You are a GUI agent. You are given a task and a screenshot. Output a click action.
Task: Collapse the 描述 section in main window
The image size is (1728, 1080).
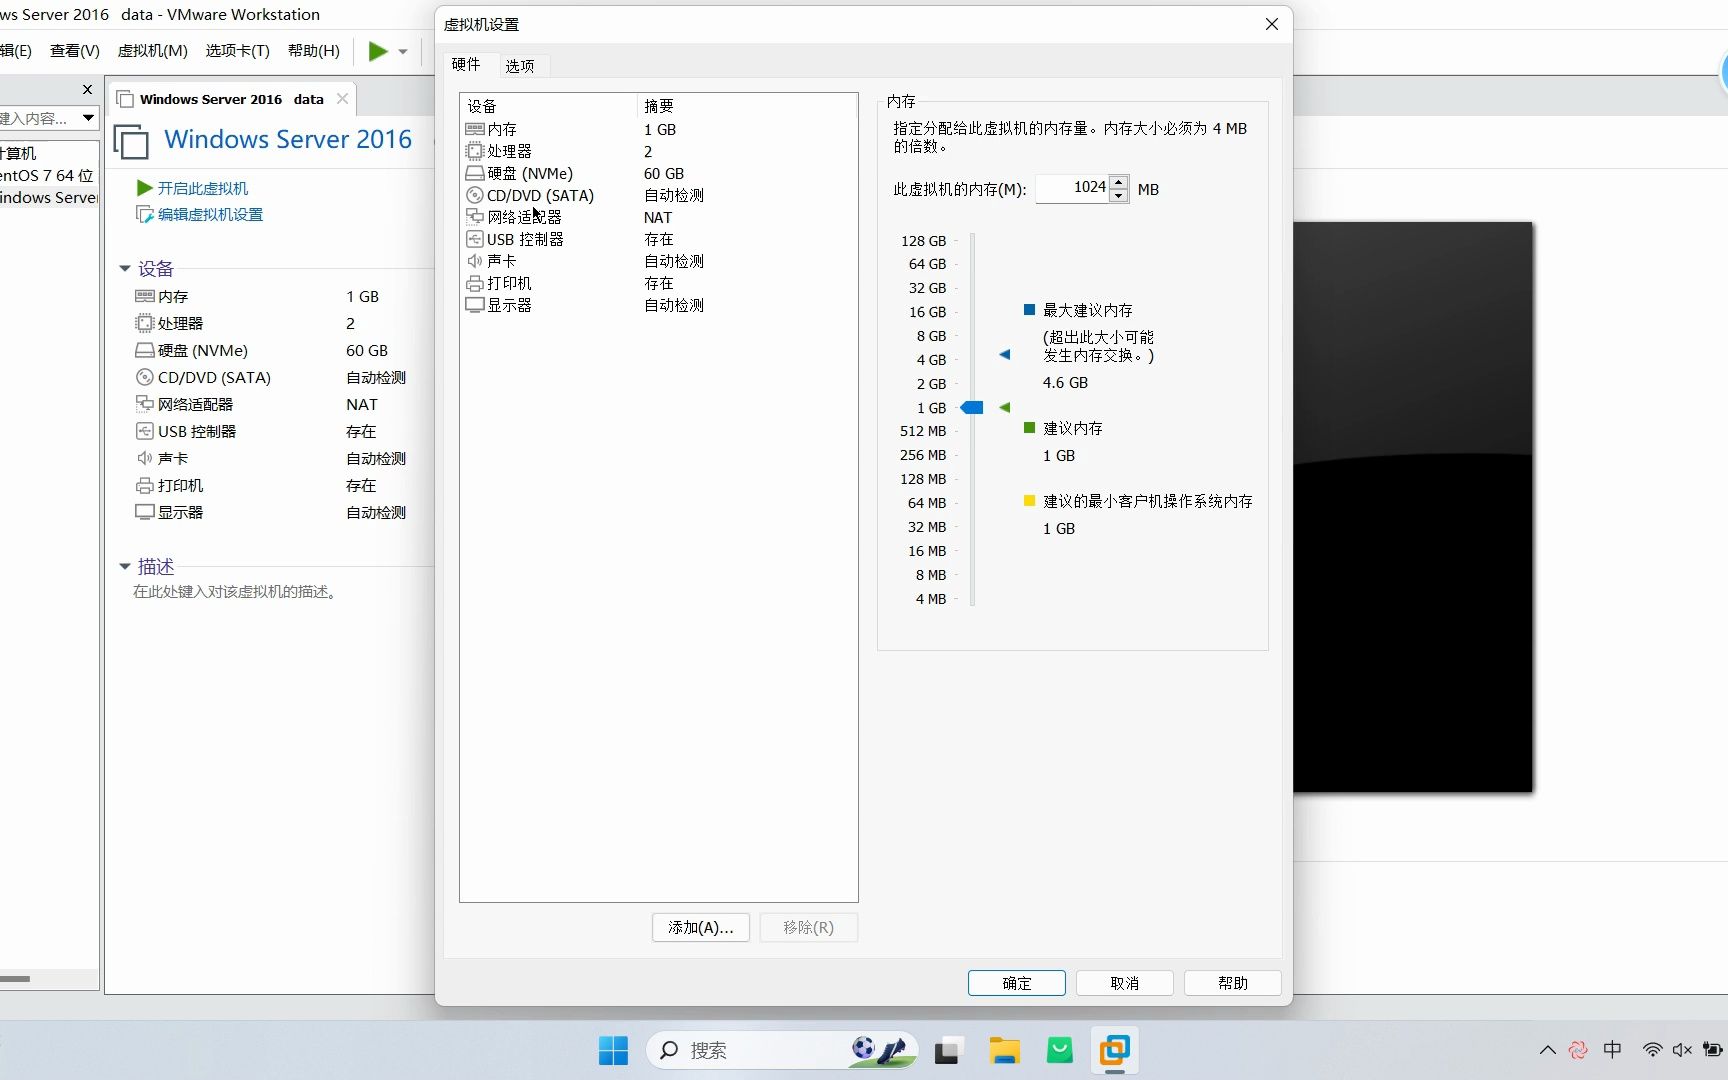[x=125, y=566]
